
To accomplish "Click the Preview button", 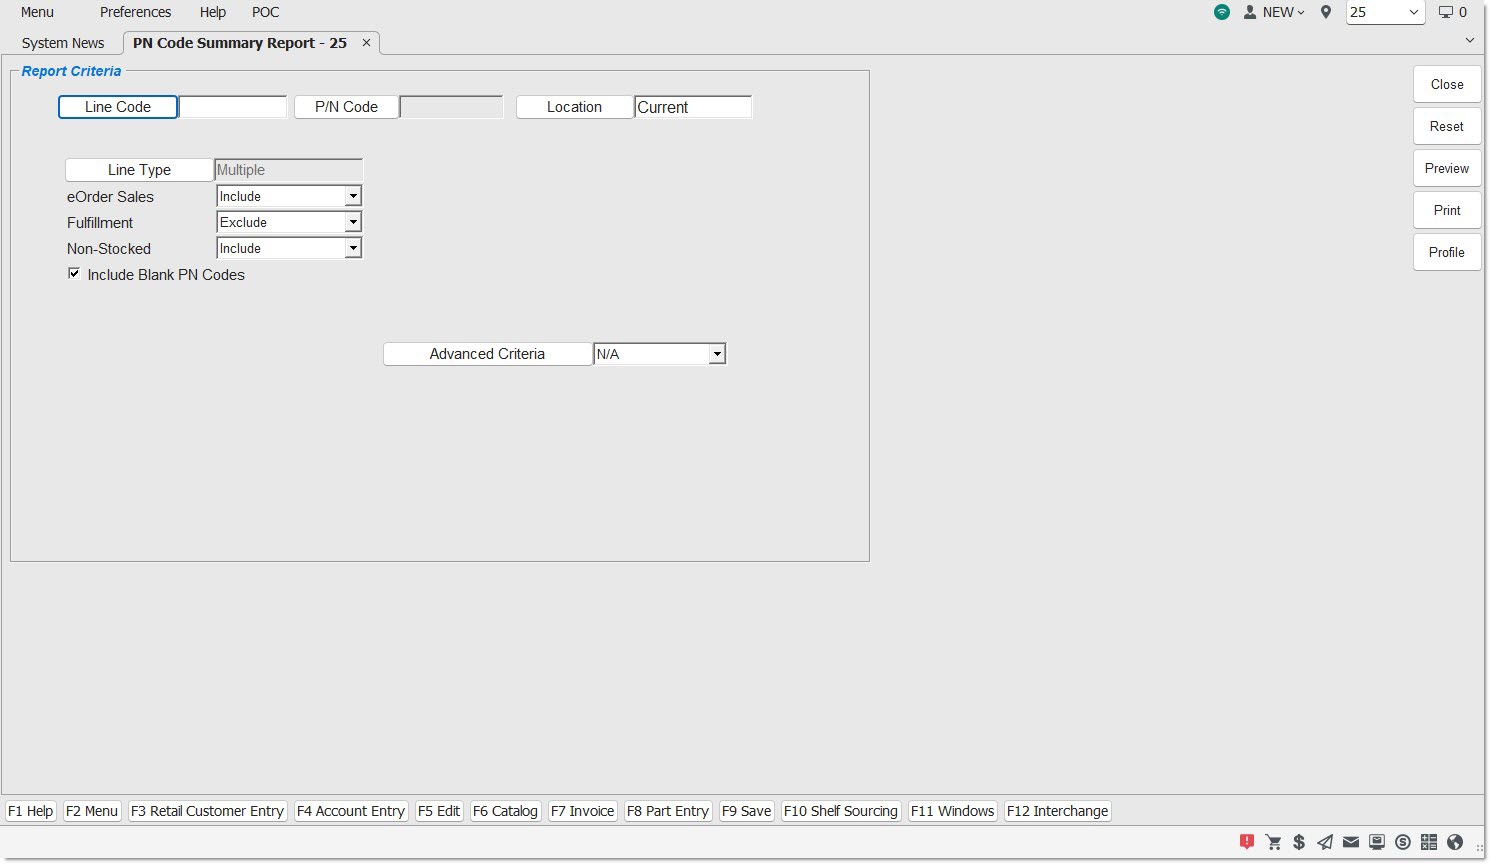I will coord(1446,168).
